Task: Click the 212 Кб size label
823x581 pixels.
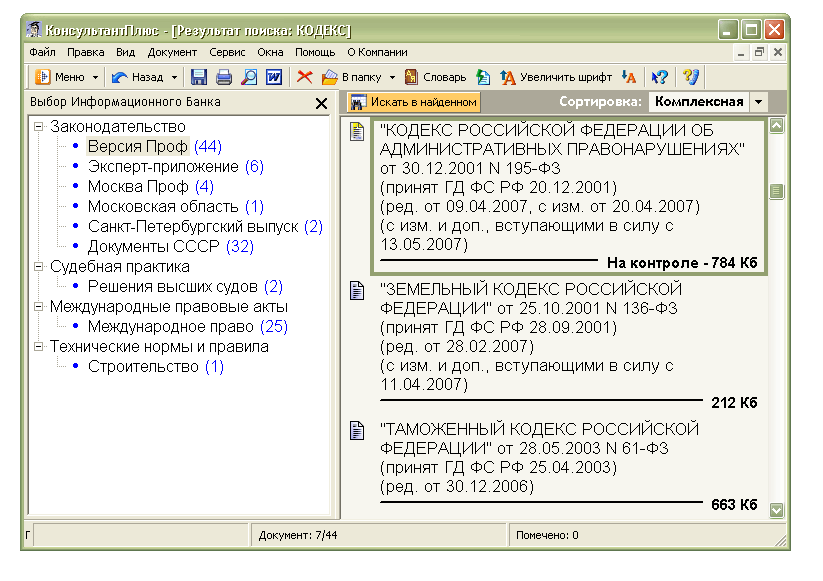Action: (x=734, y=403)
